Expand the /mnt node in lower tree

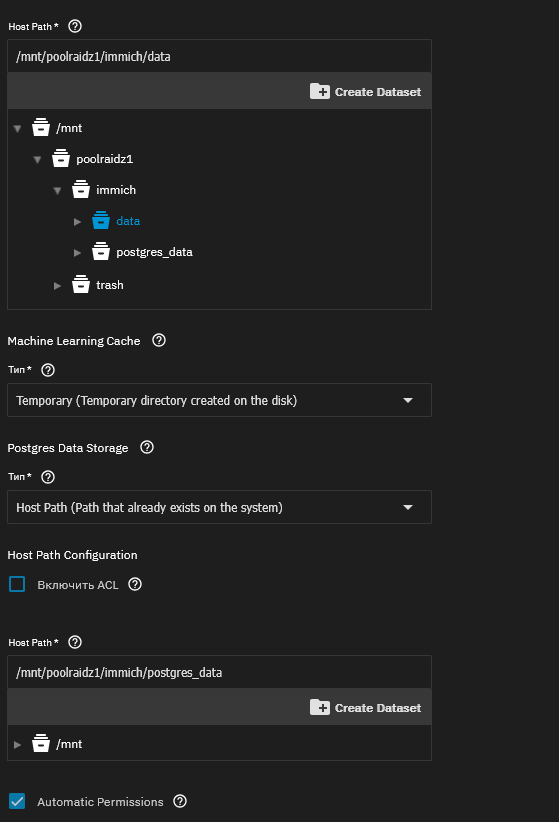click(17, 744)
